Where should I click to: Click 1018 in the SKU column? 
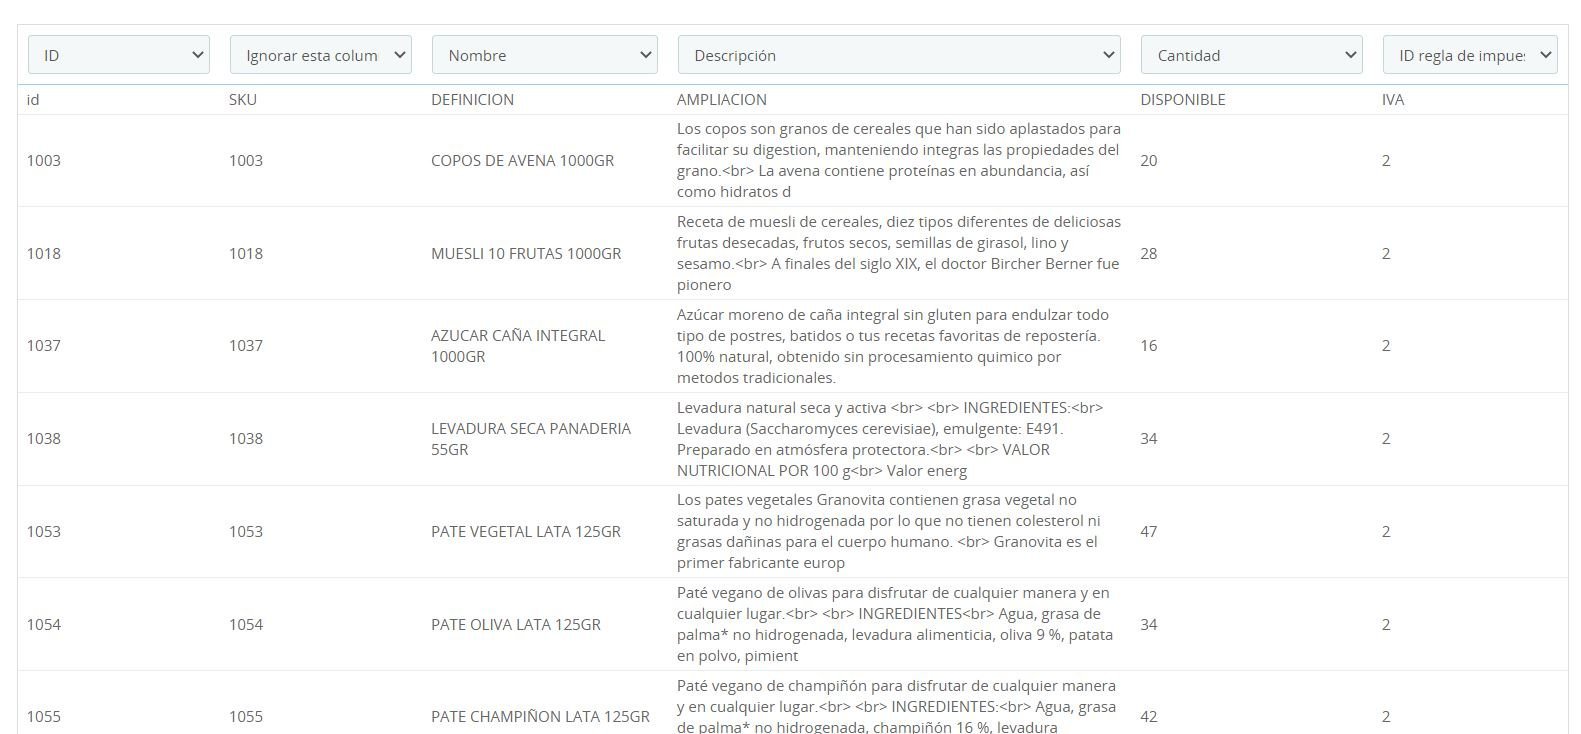(x=246, y=254)
